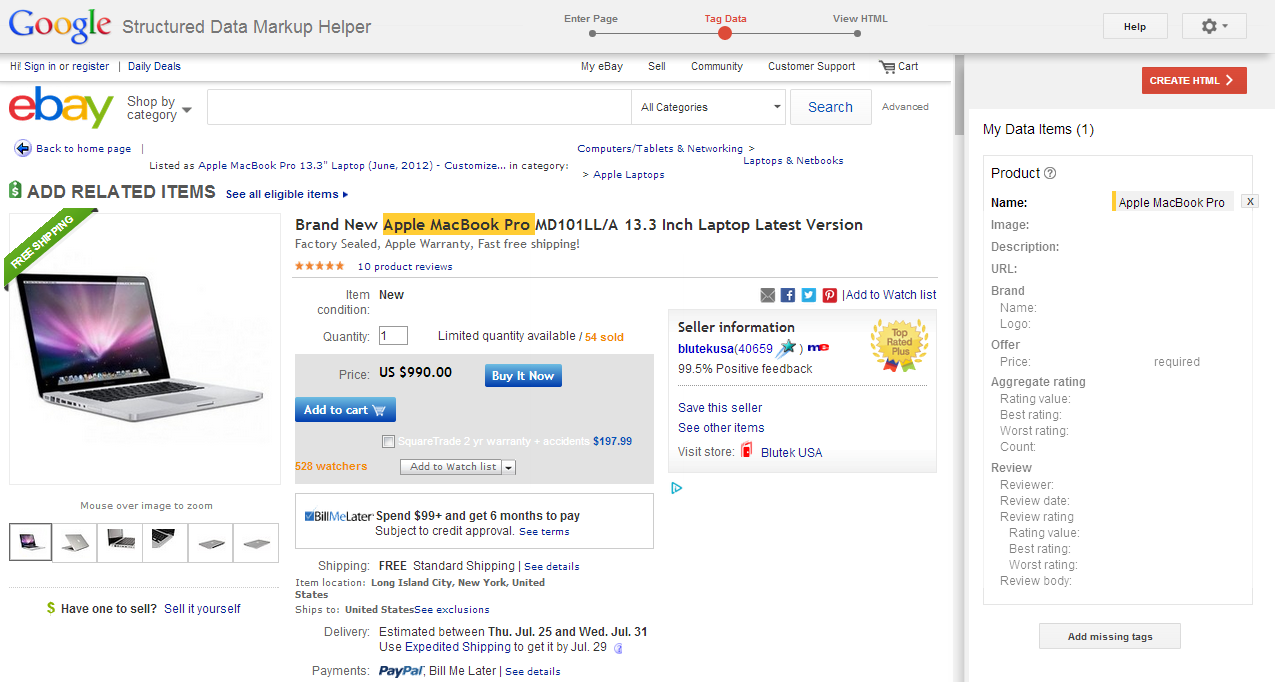Select the Sell tab in eBay navigation
The image size is (1275, 682).
(x=656, y=66)
